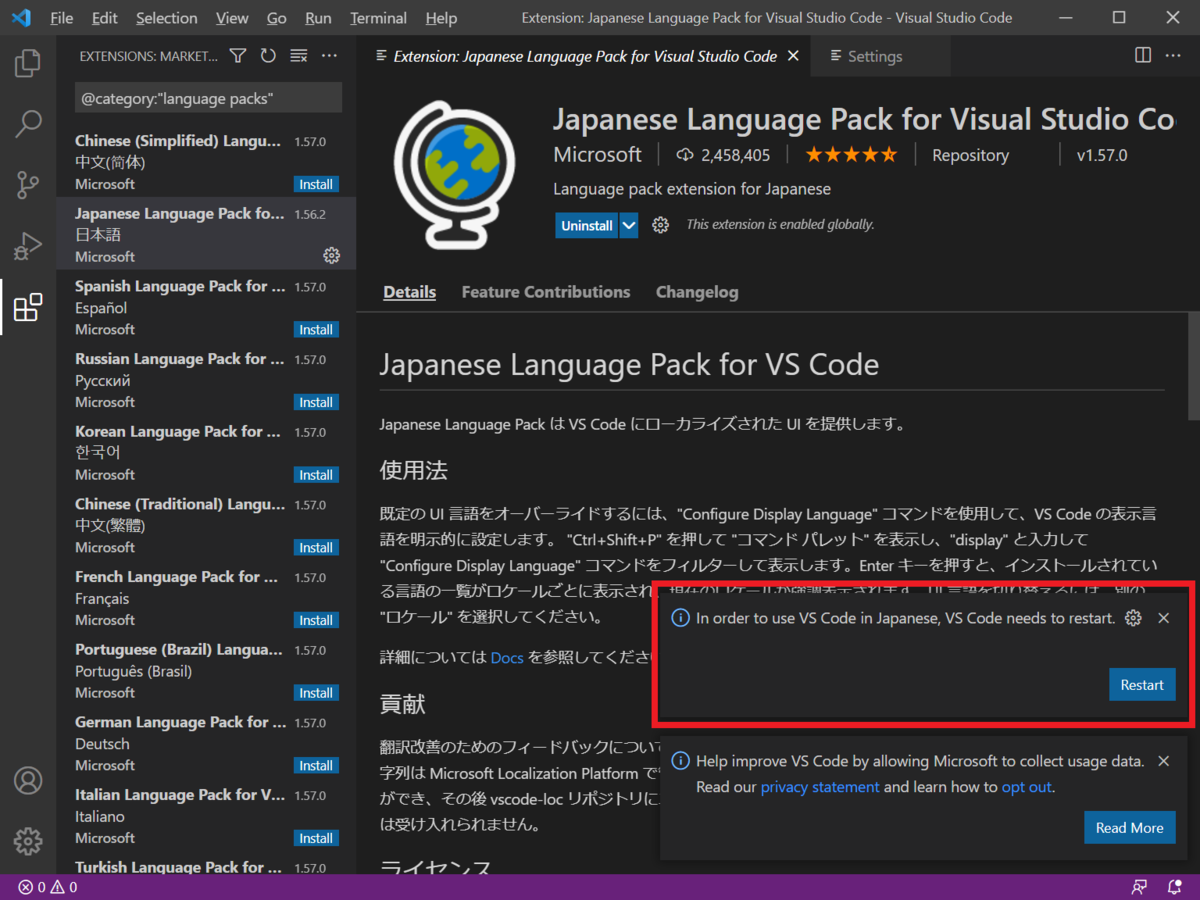The height and width of the screenshot is (900, 1200).
Task: Click the Japanese Language Pack globe icon
Action: coord(454,176)
